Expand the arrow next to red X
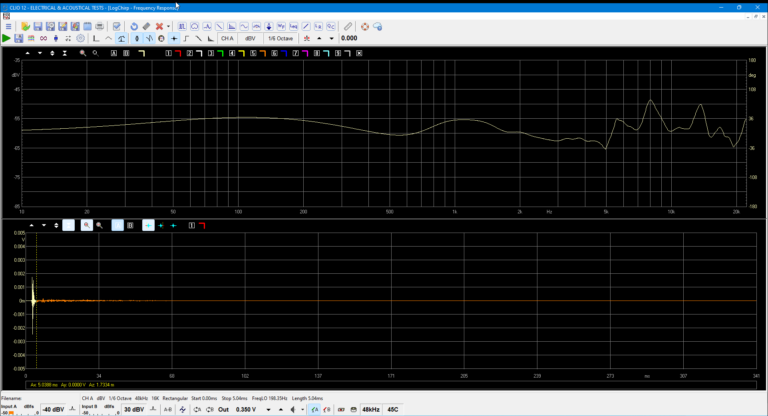This screenshot has width=768, height=416. click(x=168, y=26)
